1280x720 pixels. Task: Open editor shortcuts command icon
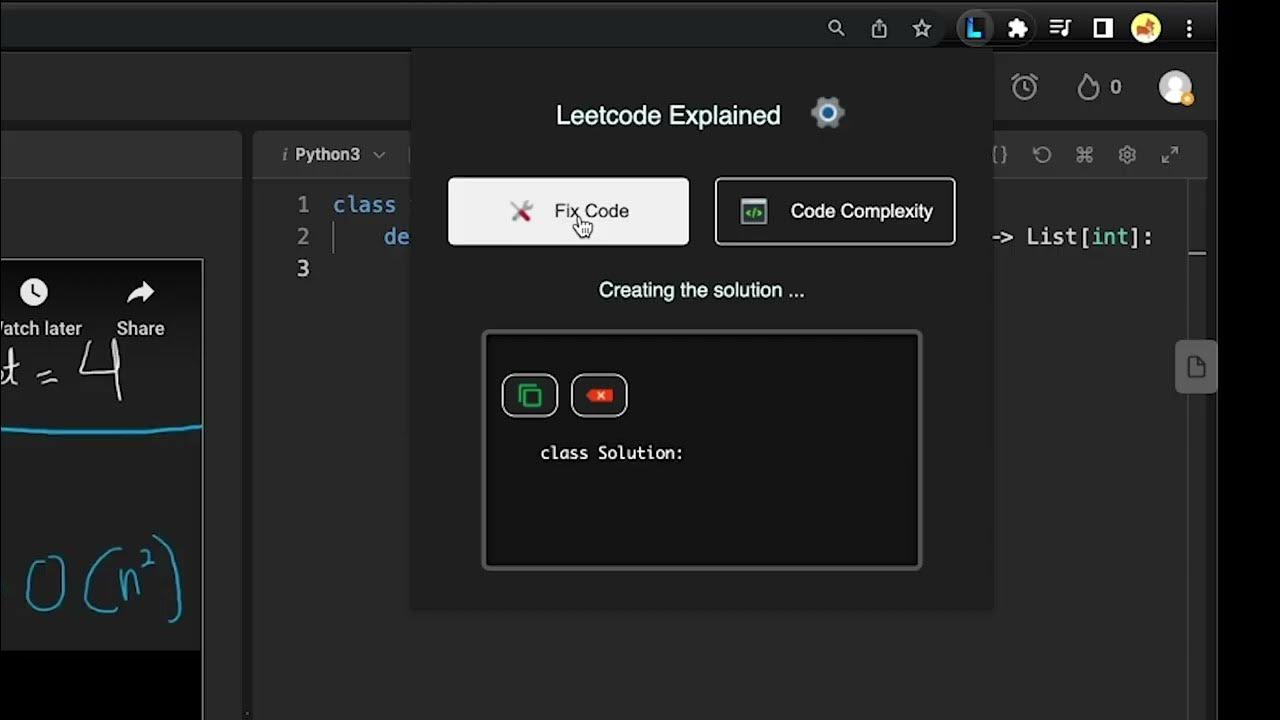[1084, 155]
